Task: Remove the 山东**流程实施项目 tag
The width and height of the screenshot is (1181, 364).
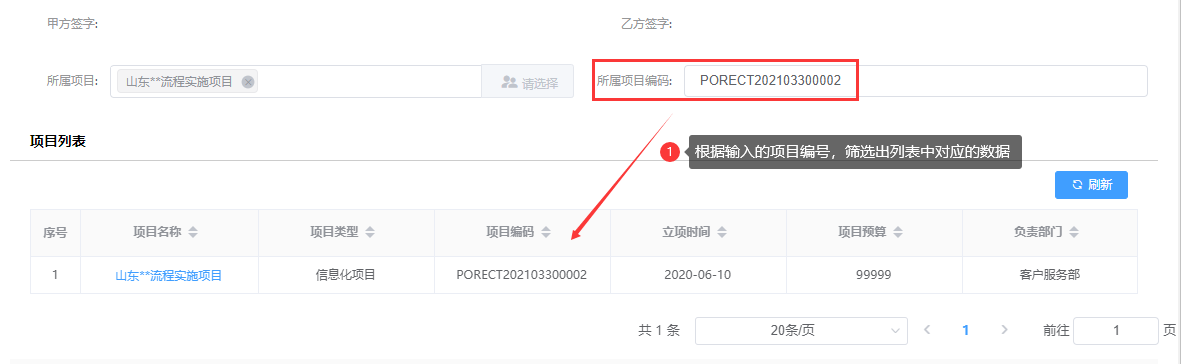Action: (x=248, y=82)
